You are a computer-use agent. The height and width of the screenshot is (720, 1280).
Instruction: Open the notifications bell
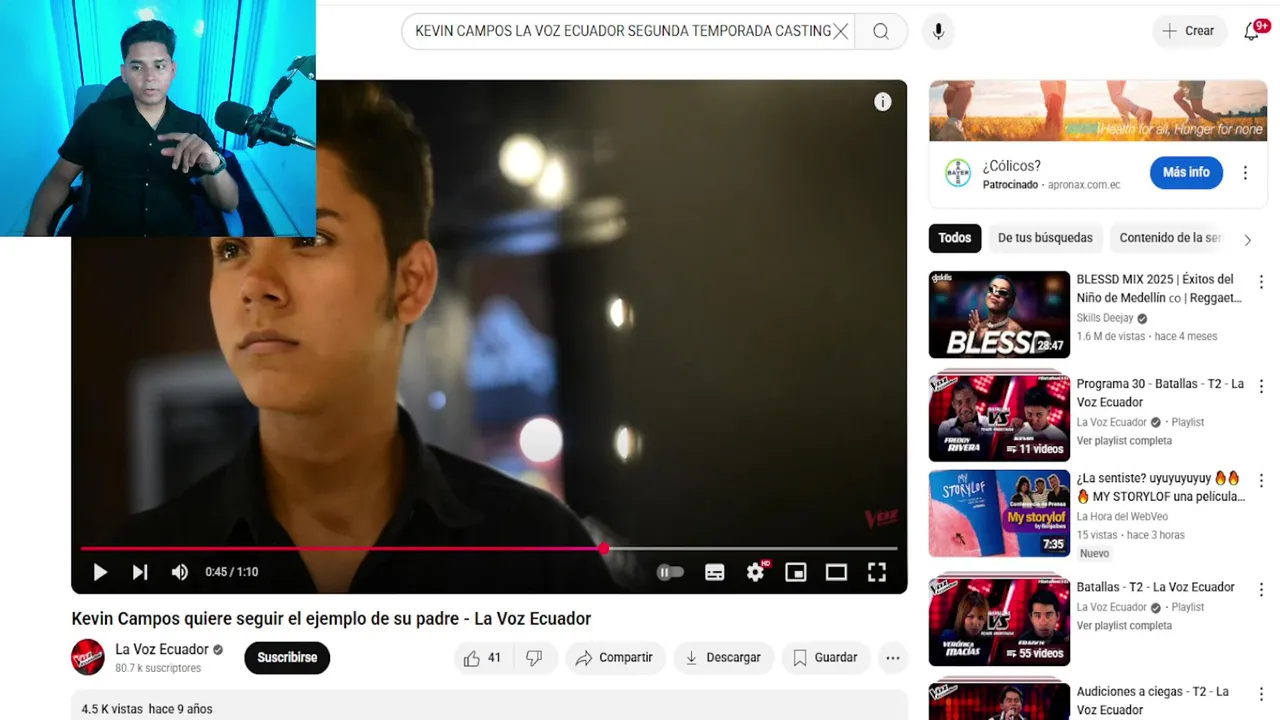1252,31
